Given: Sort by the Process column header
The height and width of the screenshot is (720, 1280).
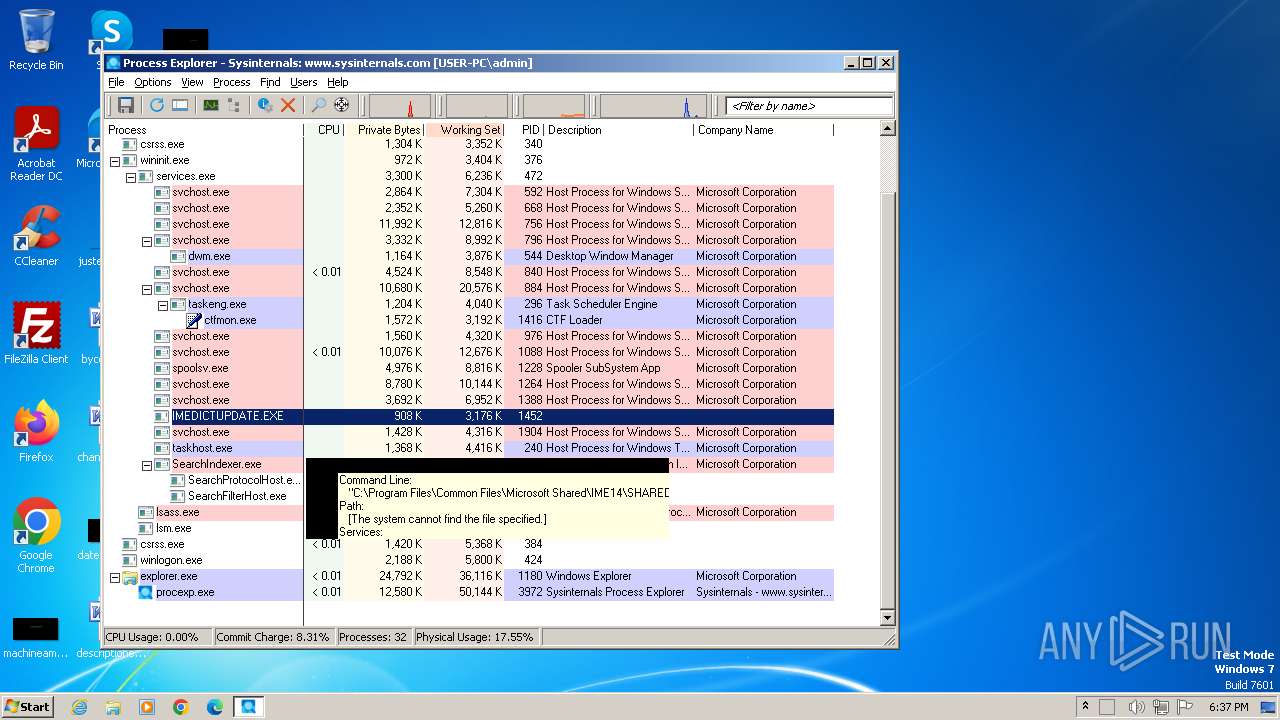Looking at the screenshot, I should [x=204, y=129].
